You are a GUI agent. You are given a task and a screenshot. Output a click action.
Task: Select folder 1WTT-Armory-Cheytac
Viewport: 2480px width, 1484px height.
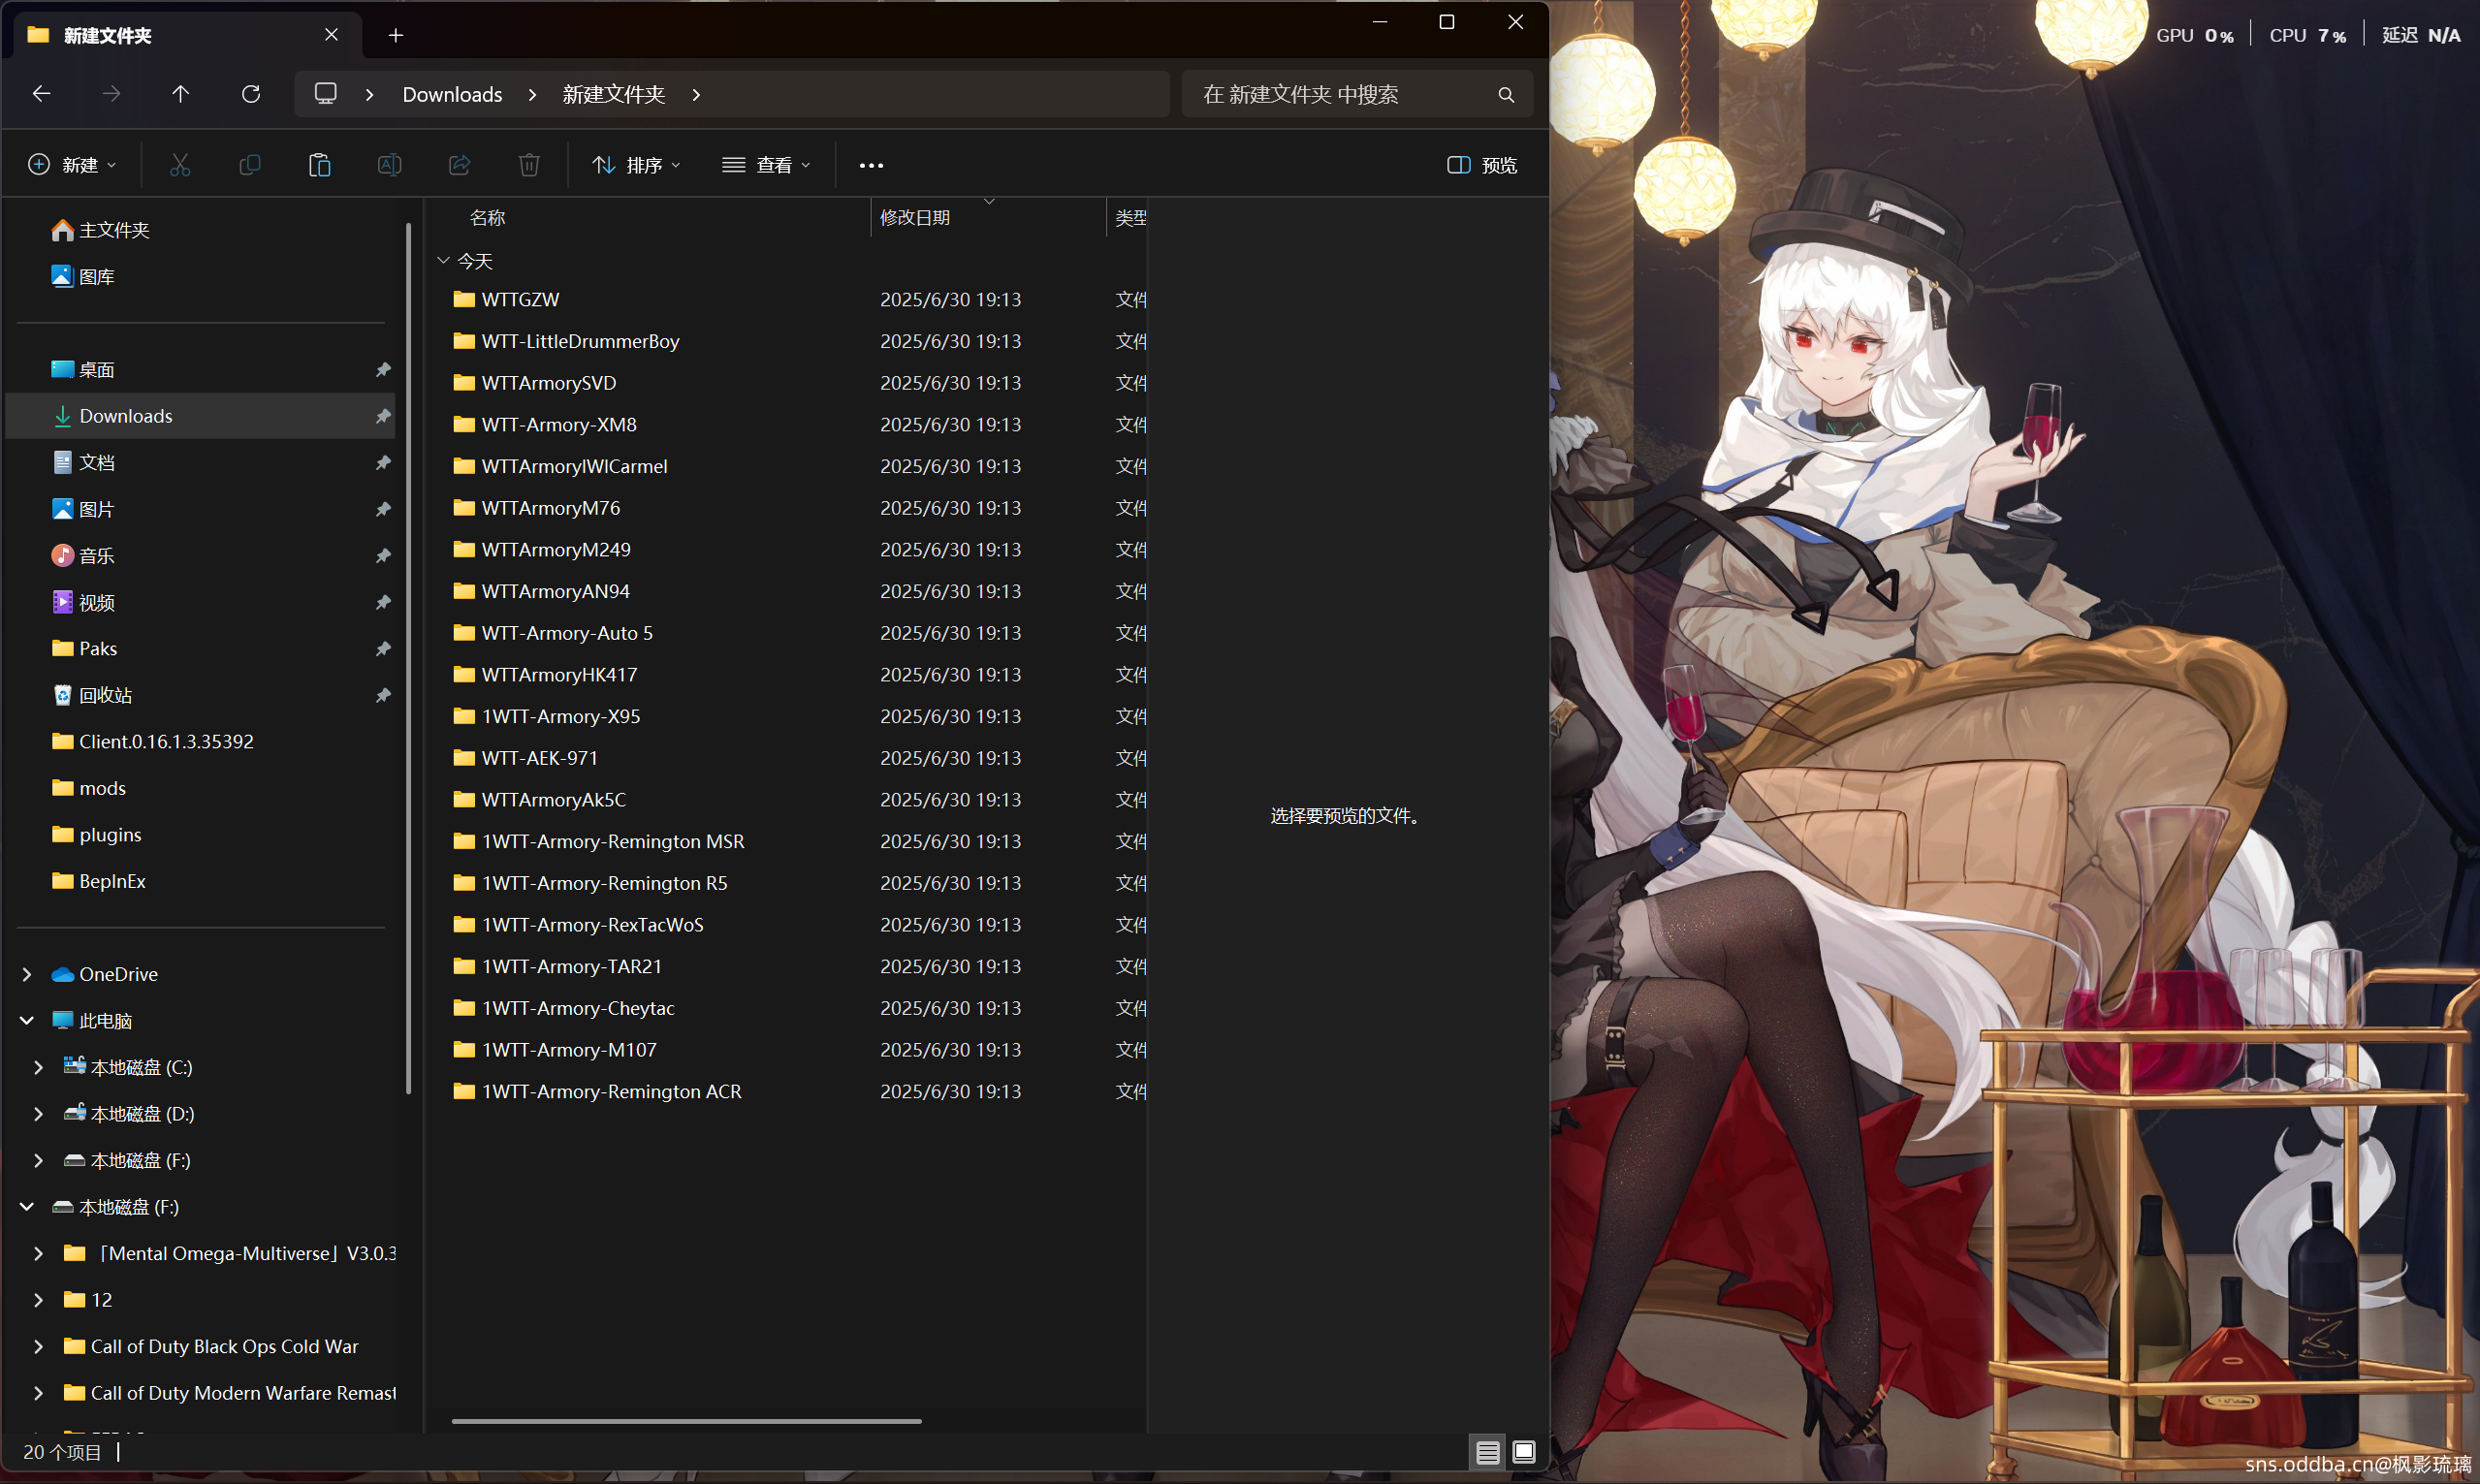(x=578, y=1008)
